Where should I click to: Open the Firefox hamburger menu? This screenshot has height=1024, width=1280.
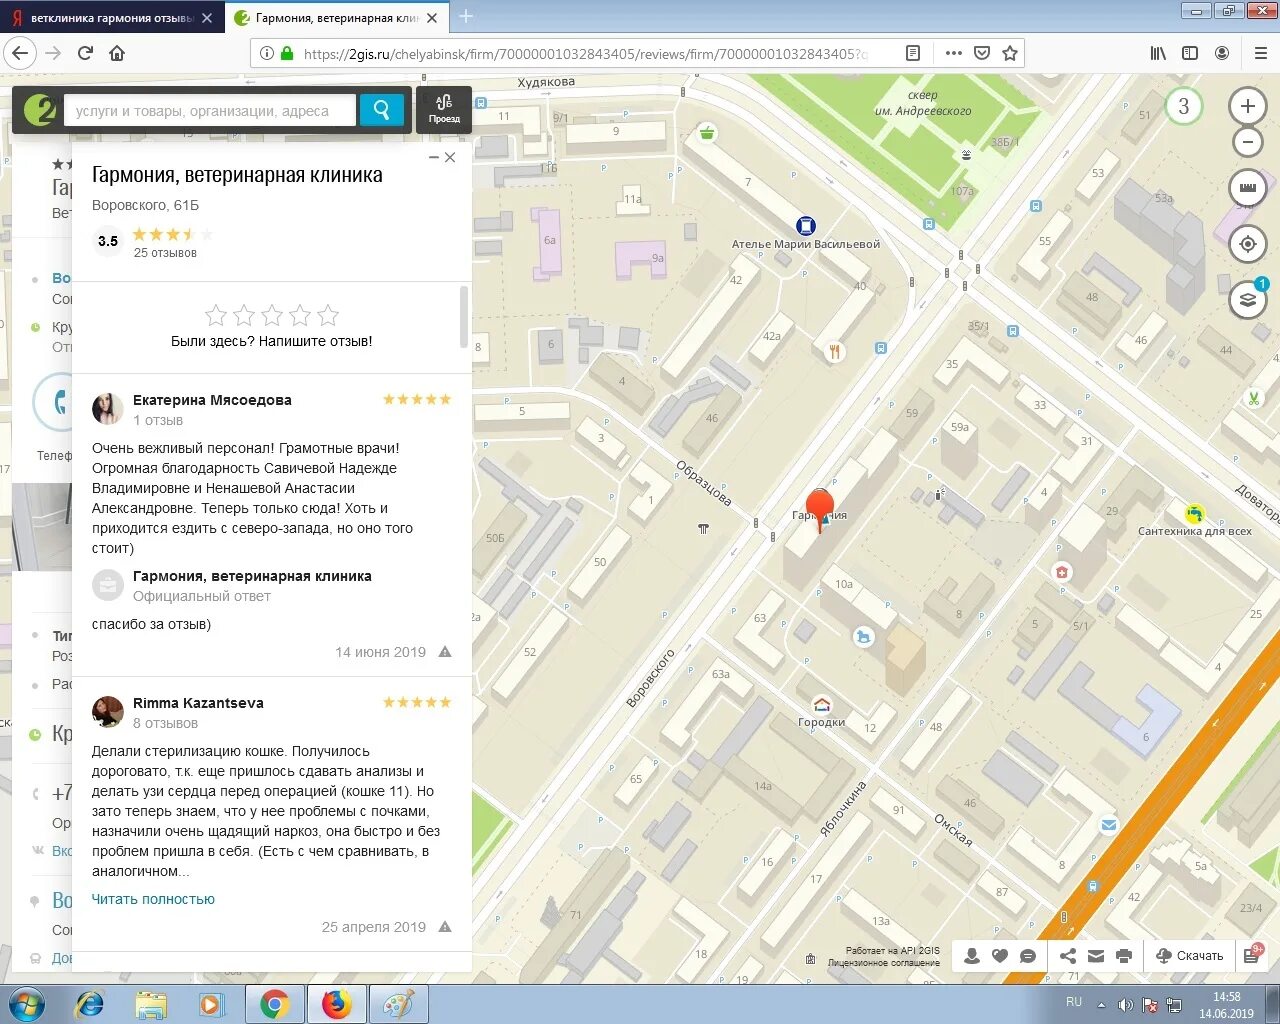click(1260, 53)
